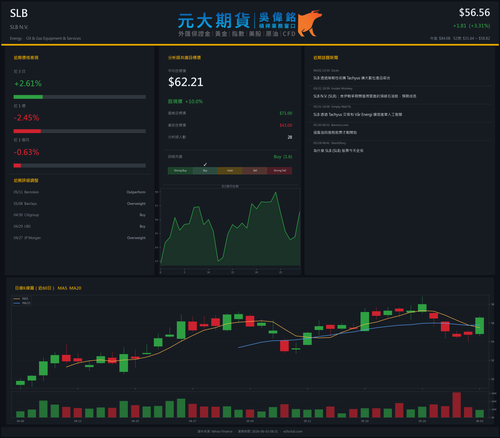Click the $71.00 highest target price

286,113
